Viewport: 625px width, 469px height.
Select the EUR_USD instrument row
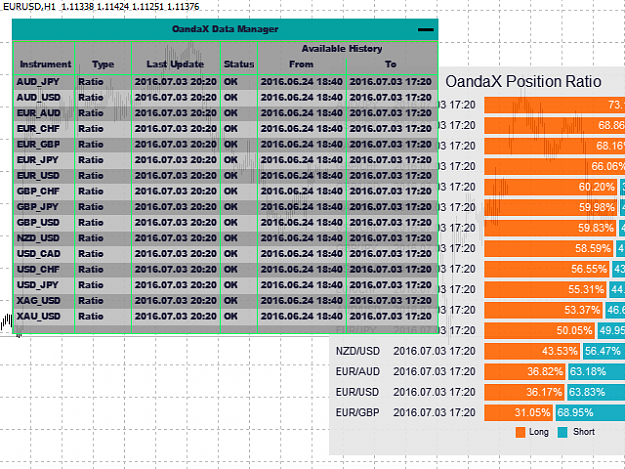tap(225, 176)
